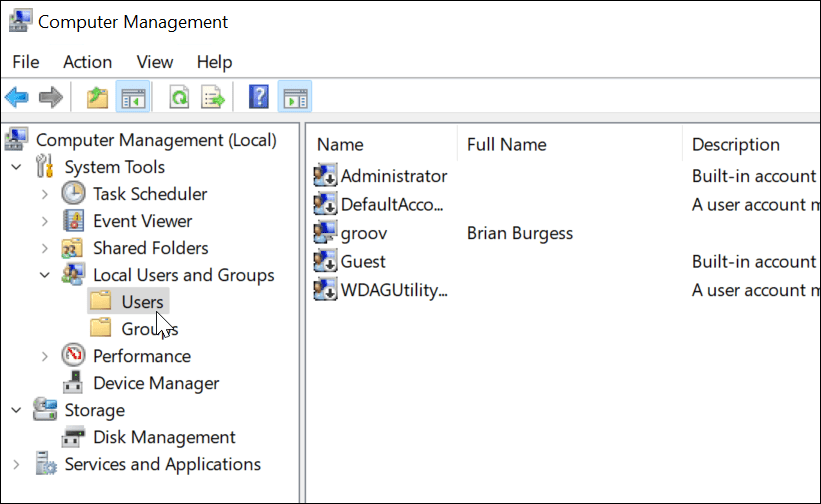Viewport: 821px width, 504px height.
Task: Click the Back arrow toolbar button
Action: (16, 97)
